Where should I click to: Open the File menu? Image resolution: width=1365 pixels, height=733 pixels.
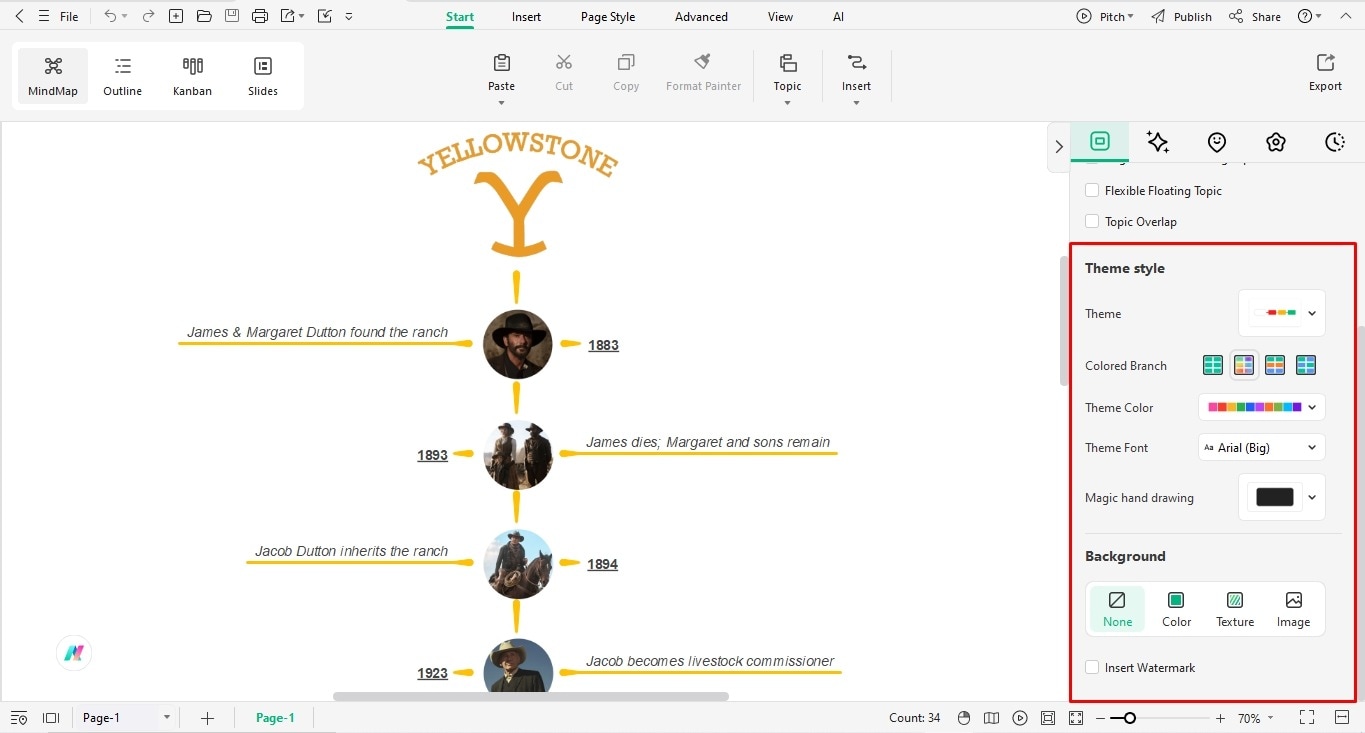click(x=69, y=17)
